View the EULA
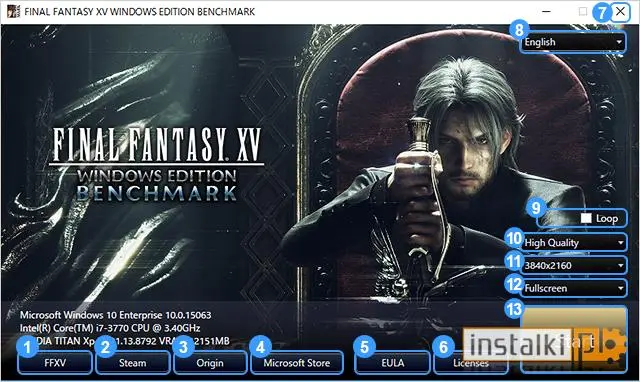The width and height of the screenshot is (640, 382). [392, 362]
